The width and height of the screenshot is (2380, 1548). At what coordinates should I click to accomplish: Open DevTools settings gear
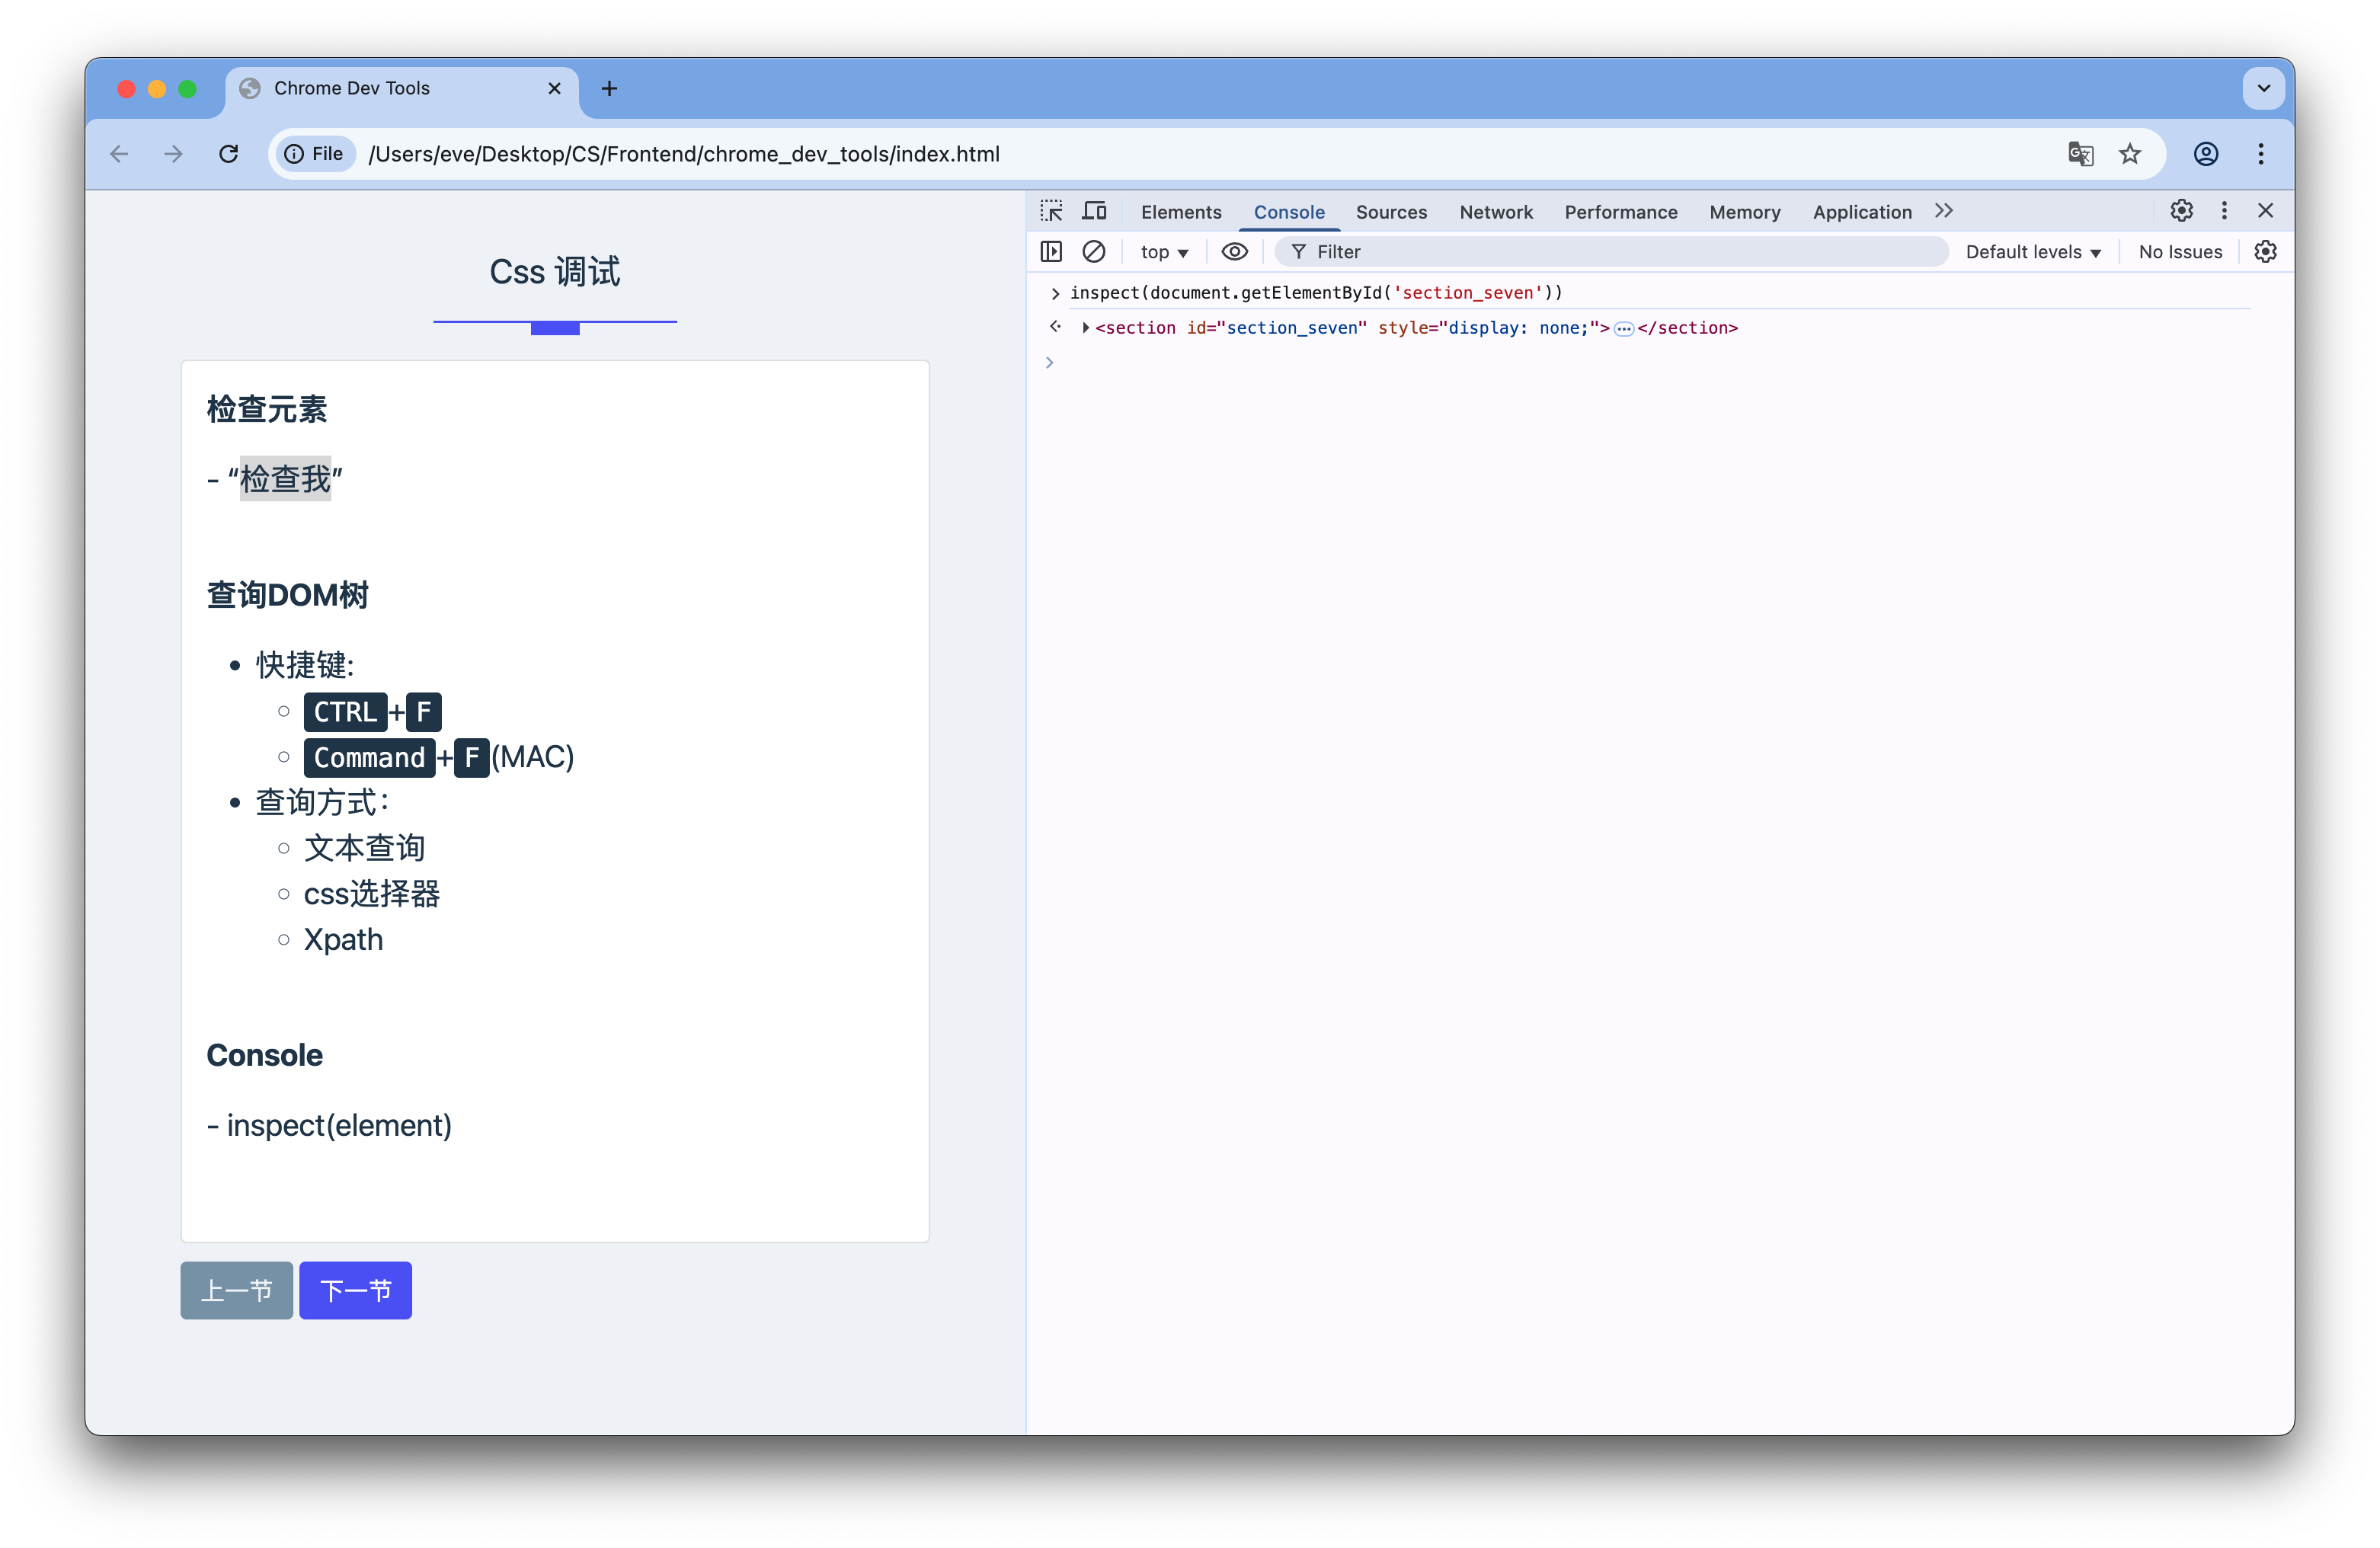pyautogui.click(x=2182, y=210)
